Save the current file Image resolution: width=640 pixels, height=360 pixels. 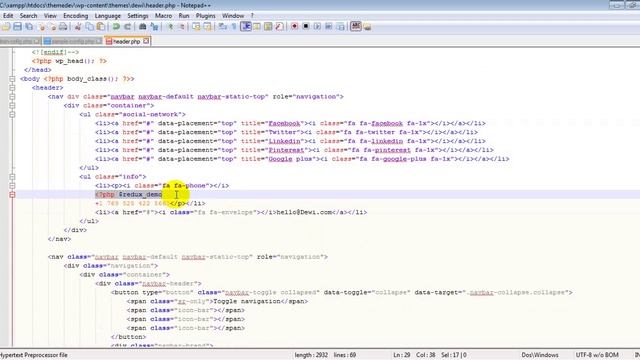click(x=17, y=27)
